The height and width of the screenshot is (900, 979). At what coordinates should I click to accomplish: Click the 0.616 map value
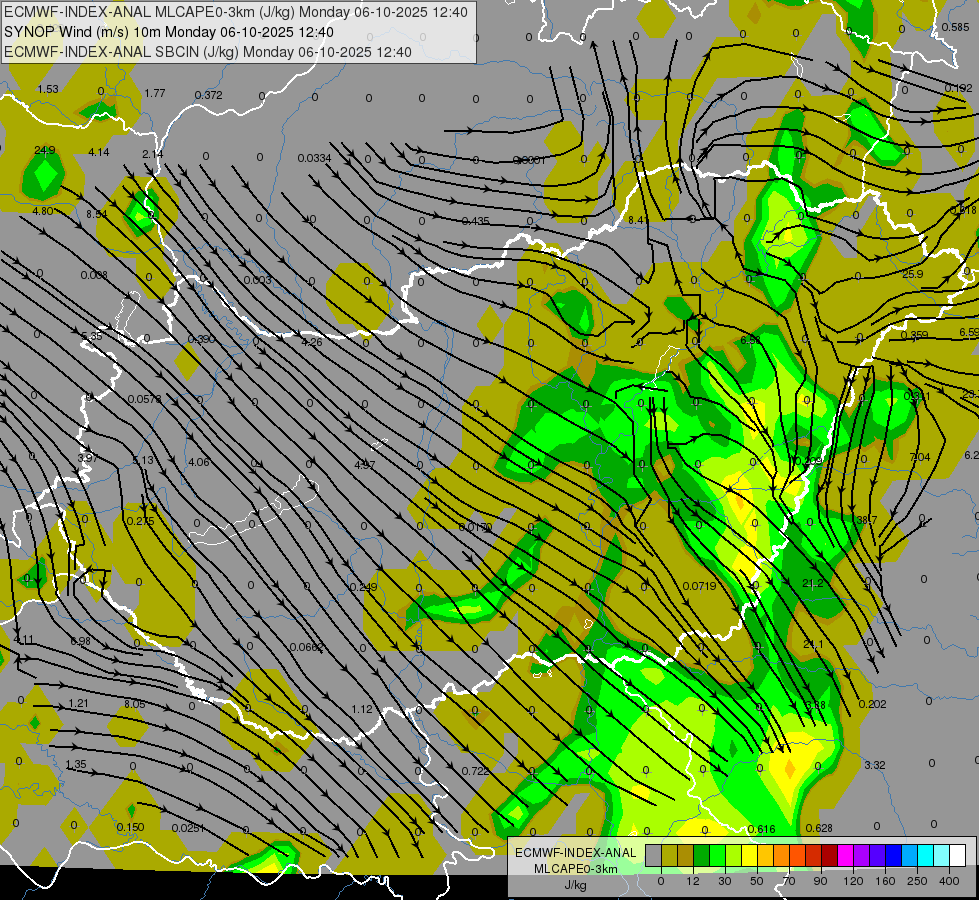coord(761,829)
